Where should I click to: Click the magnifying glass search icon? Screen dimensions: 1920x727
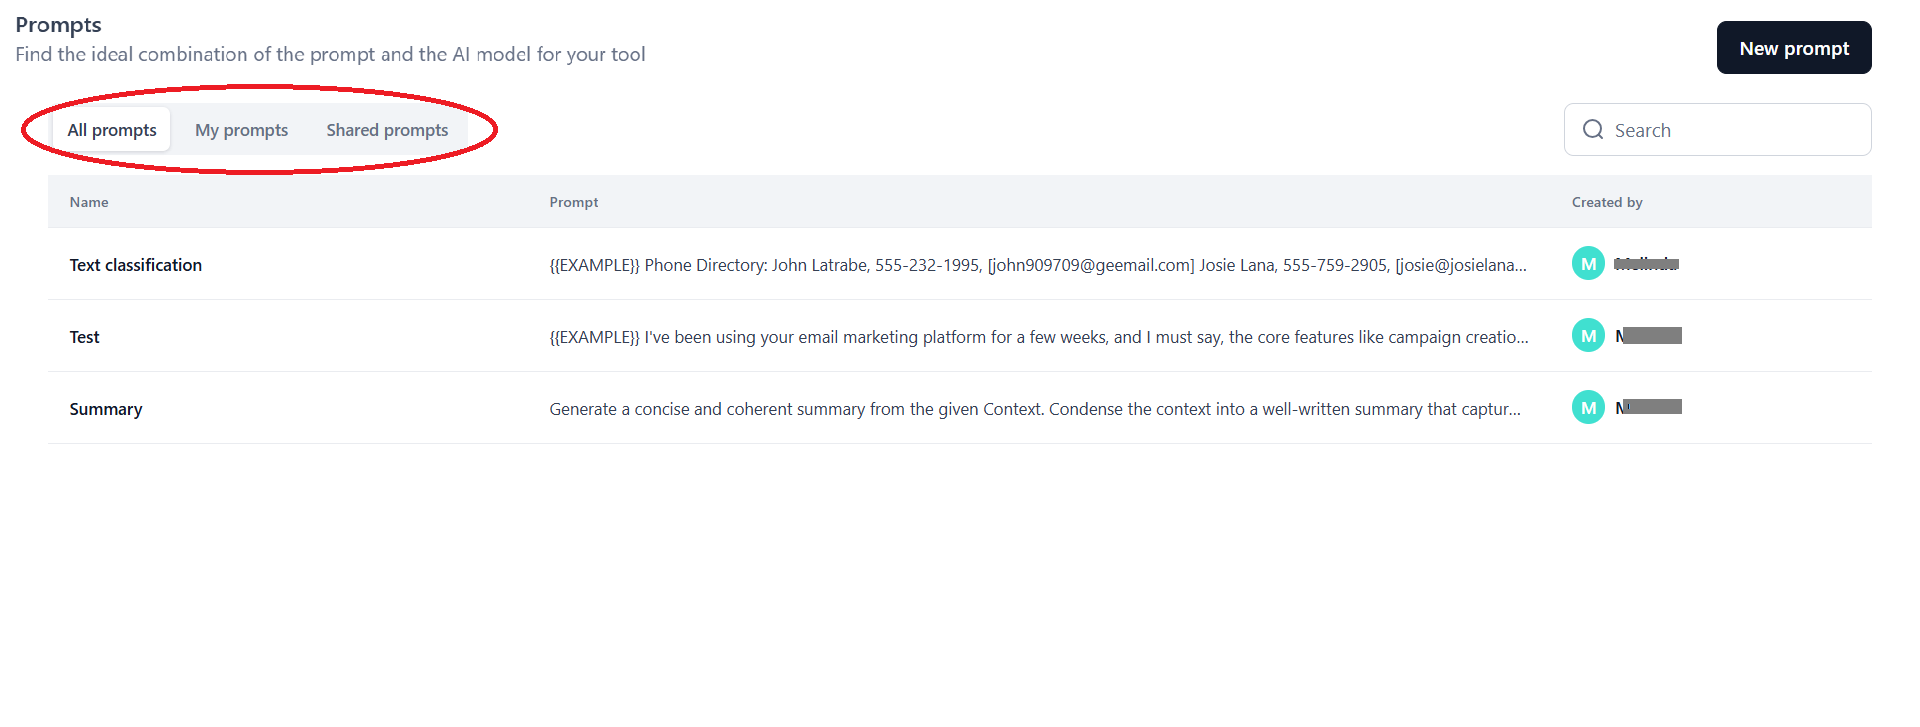coord(1593,130)
